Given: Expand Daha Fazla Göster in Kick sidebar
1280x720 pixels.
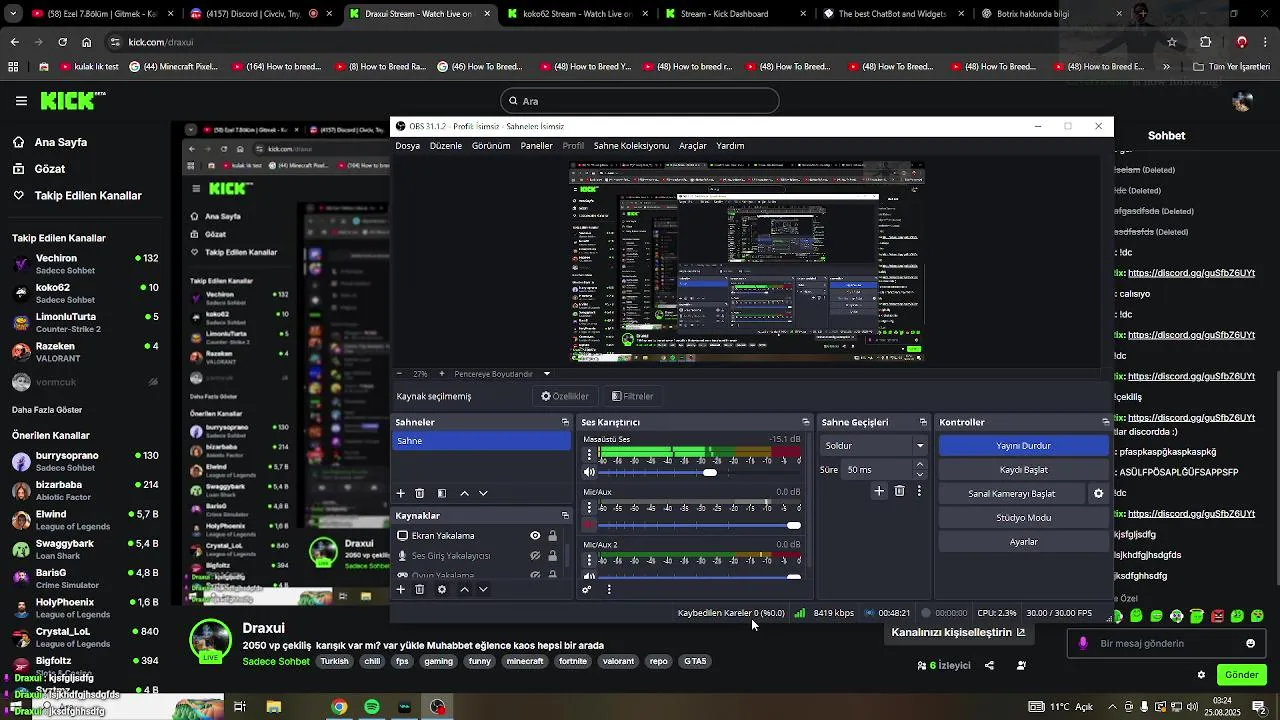Looking at the screenshot, I should pos(47,410).
